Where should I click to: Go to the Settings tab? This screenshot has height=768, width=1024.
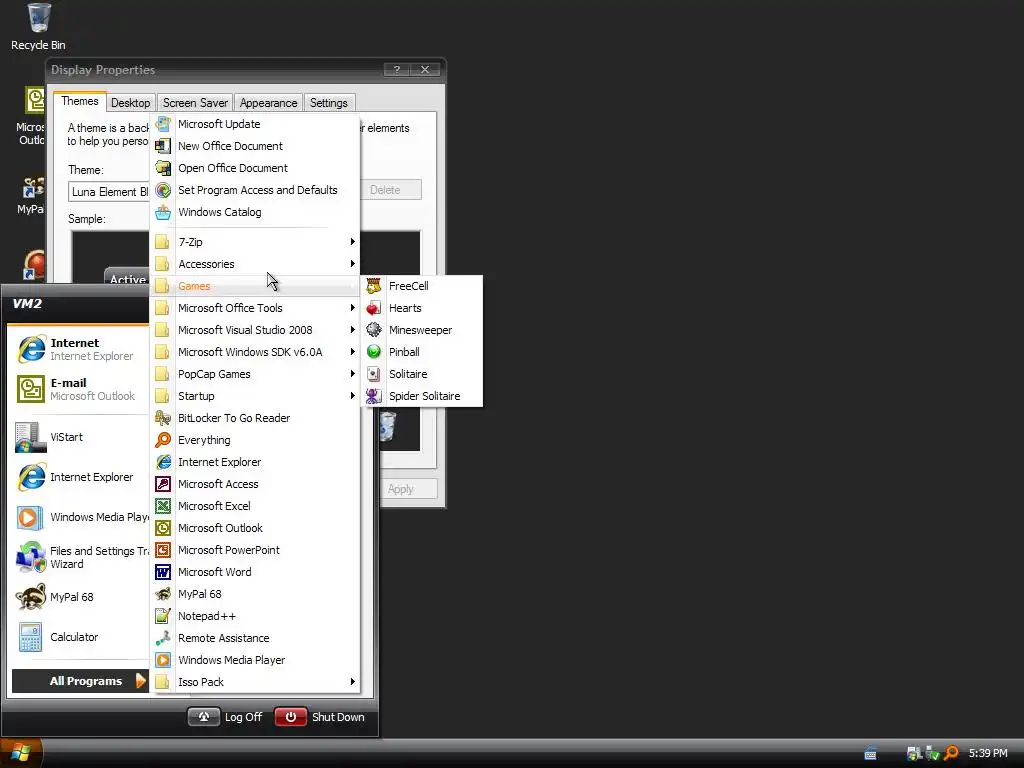pyautogui.click(x=328, y=103)
